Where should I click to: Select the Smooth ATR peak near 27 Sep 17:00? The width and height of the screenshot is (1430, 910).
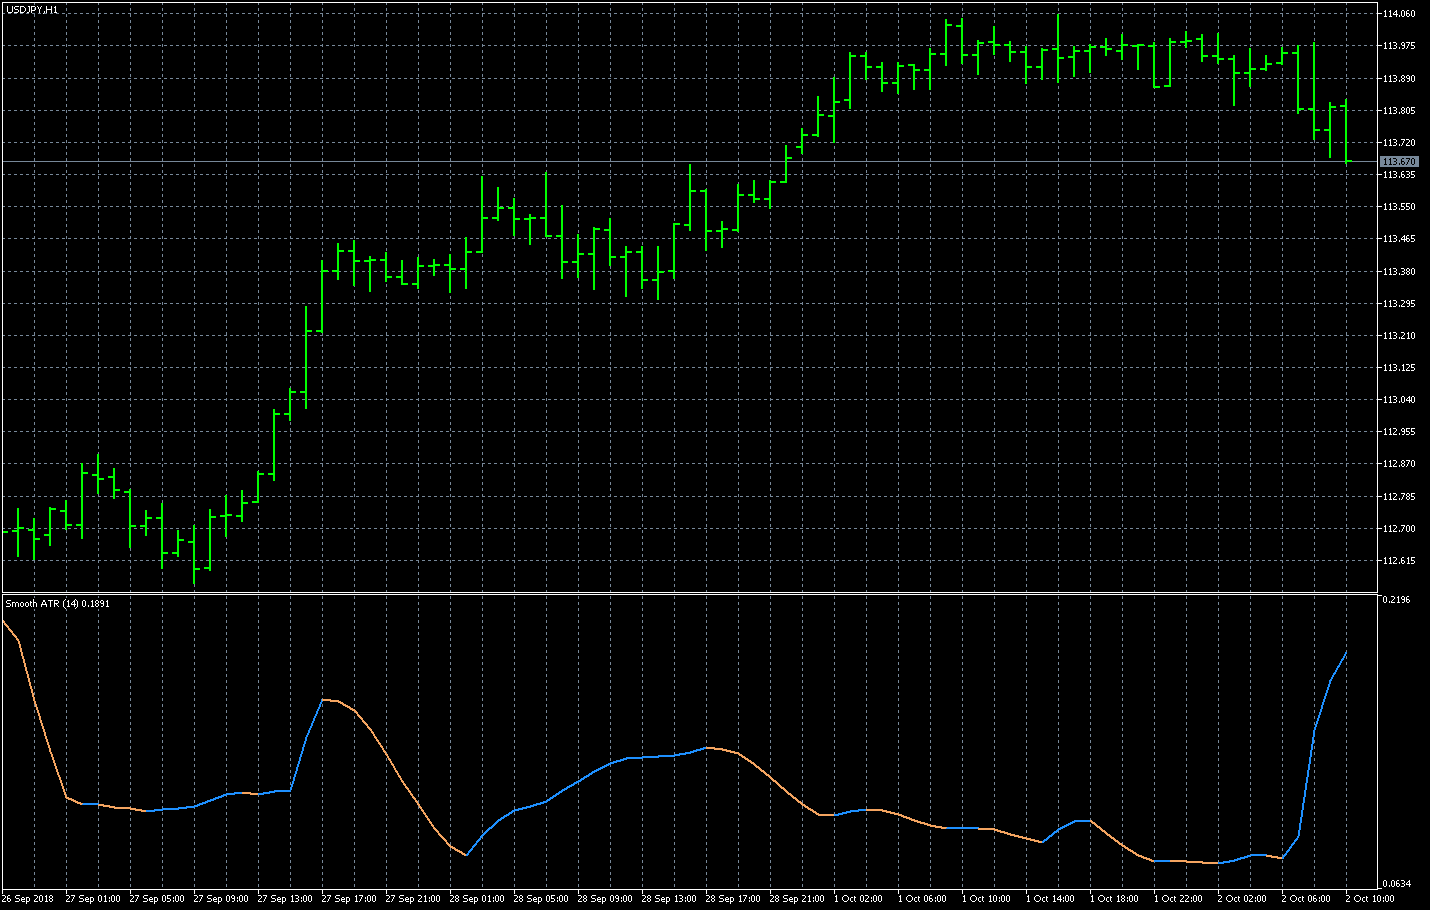pyautogui.click(x=323, y=700)
